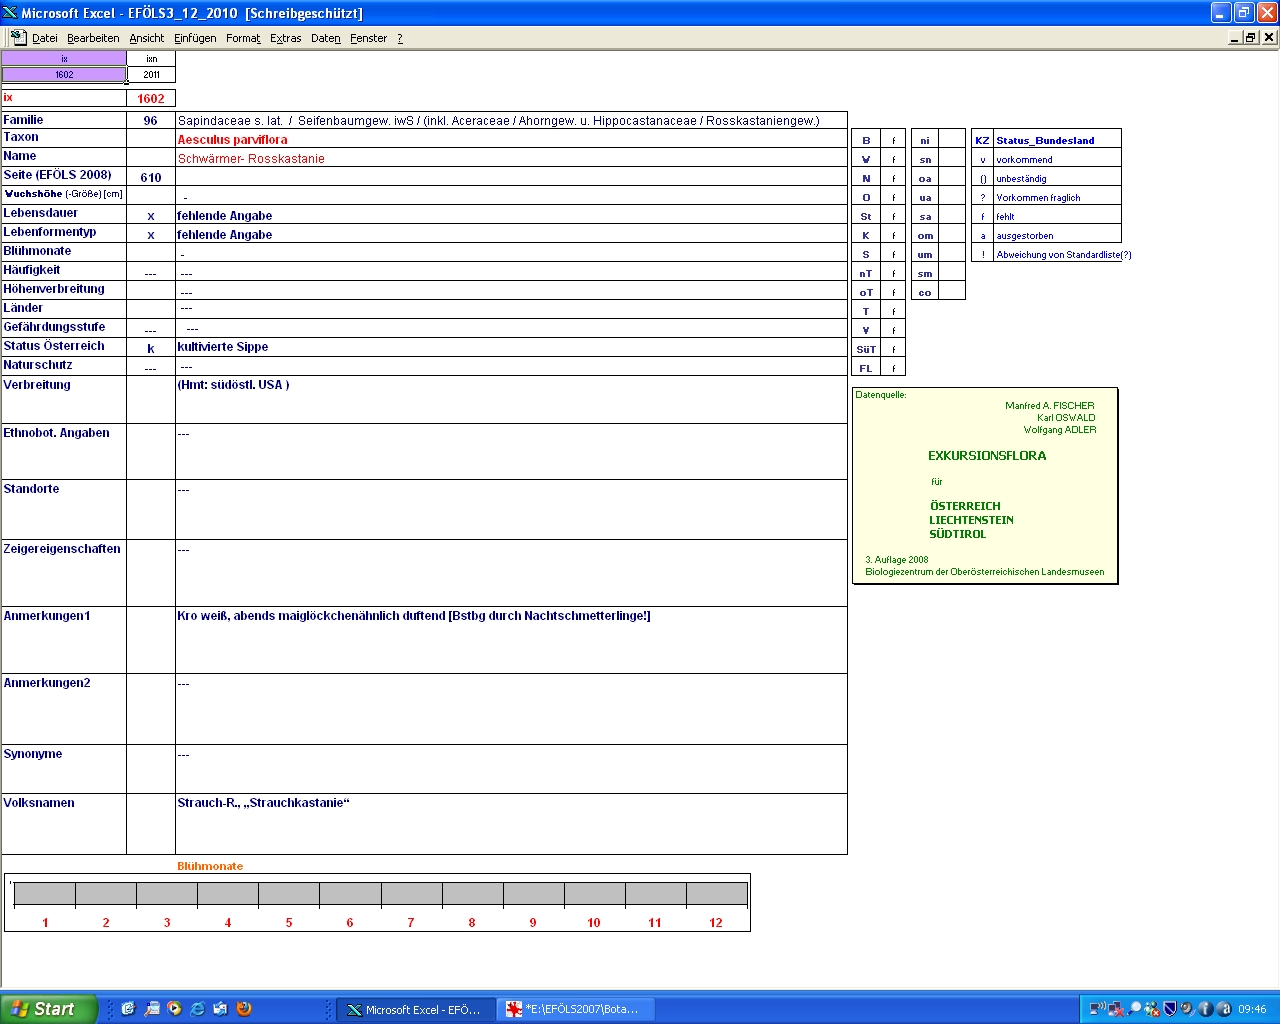1280x1024 pixels.
Task: Launch Internet Explorer from Quick Launch
Action: click(197, 1009)
